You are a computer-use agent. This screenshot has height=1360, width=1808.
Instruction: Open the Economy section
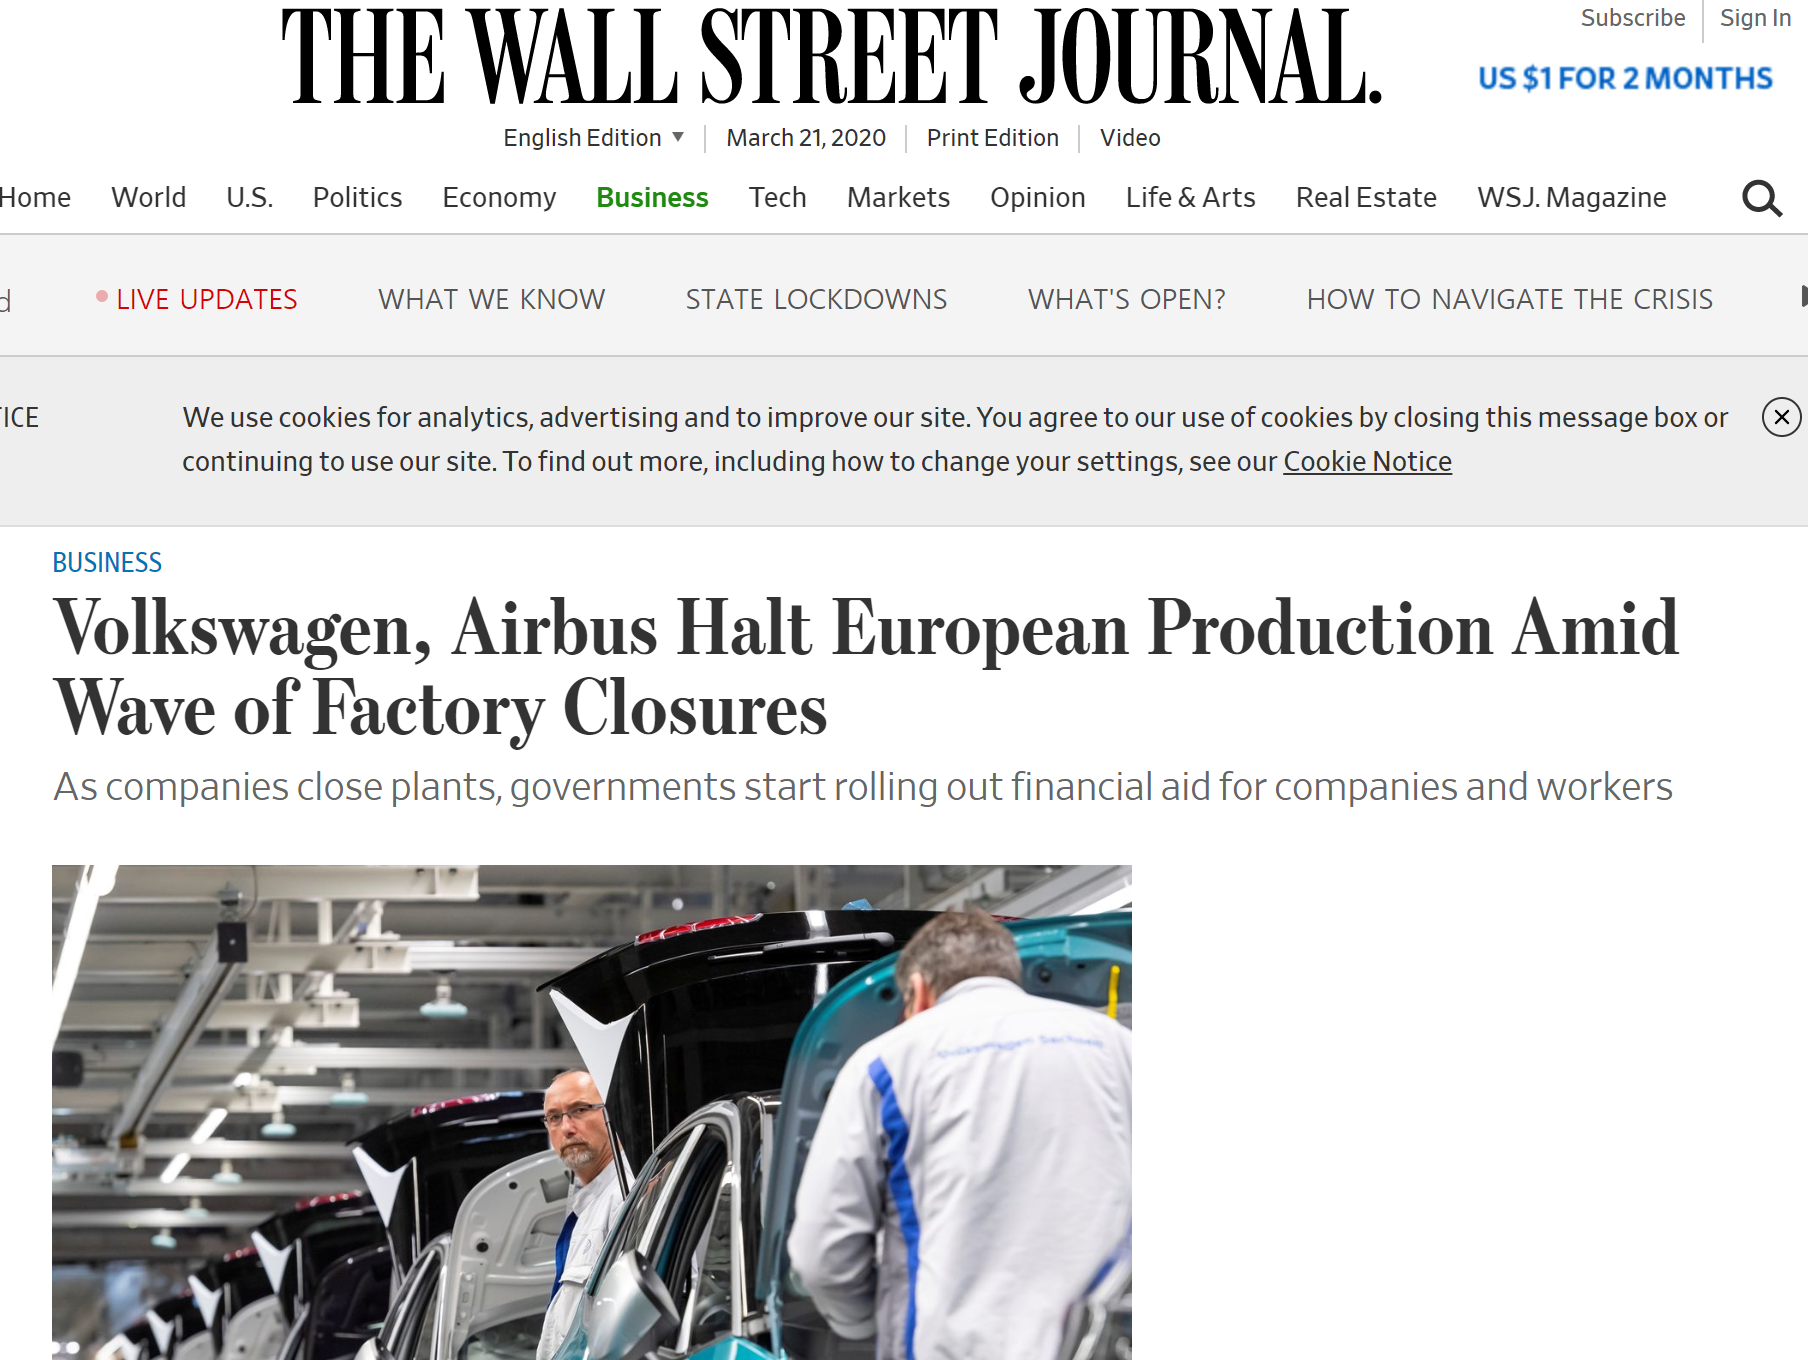pyautogui.click(x=499, y=198)
